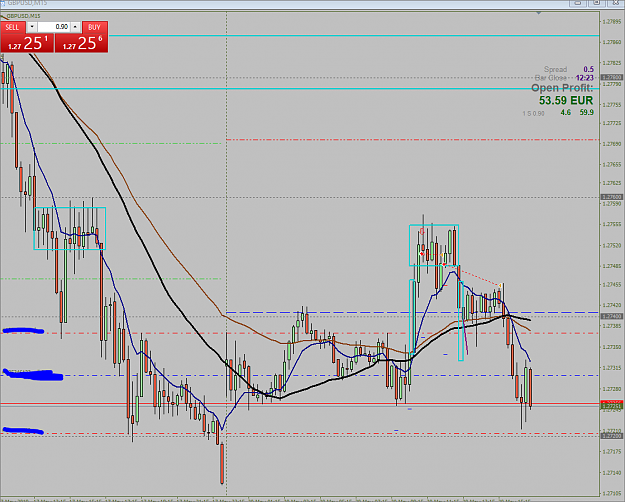Screen dimensions: 625x502
Task: Click the 1.27 25¹ sell price tile
Action: point(27,43)
